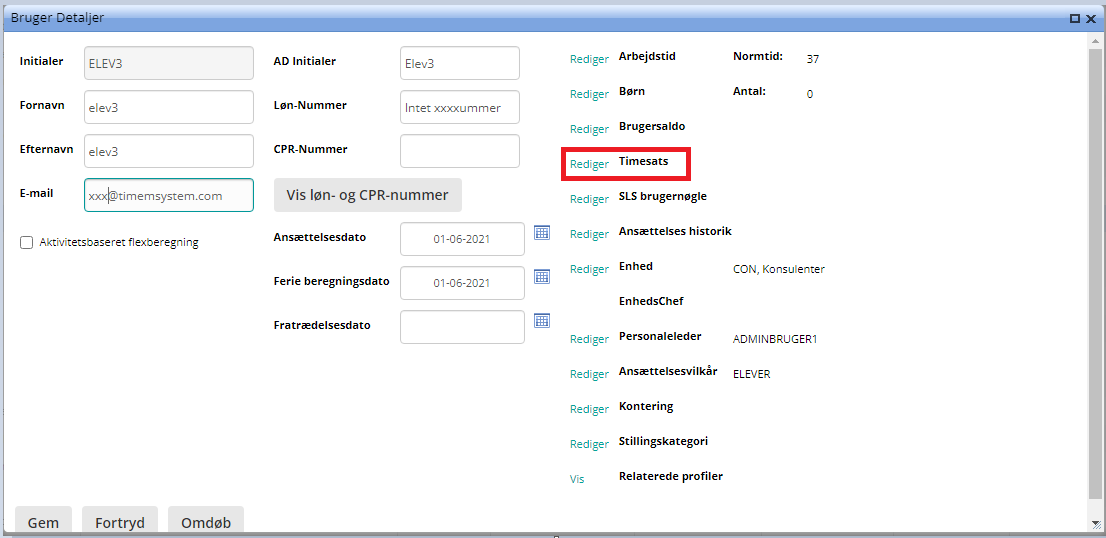Open calendar picker for Ferie beregningsdato
Image resolution: width=1106 pixels, height=538 pixels.
point(542,276)
